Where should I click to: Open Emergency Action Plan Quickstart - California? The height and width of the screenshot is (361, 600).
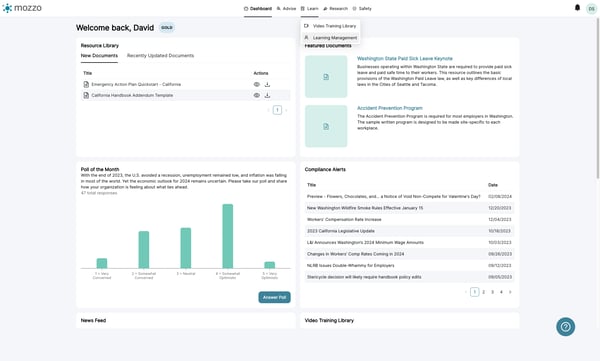136,84
